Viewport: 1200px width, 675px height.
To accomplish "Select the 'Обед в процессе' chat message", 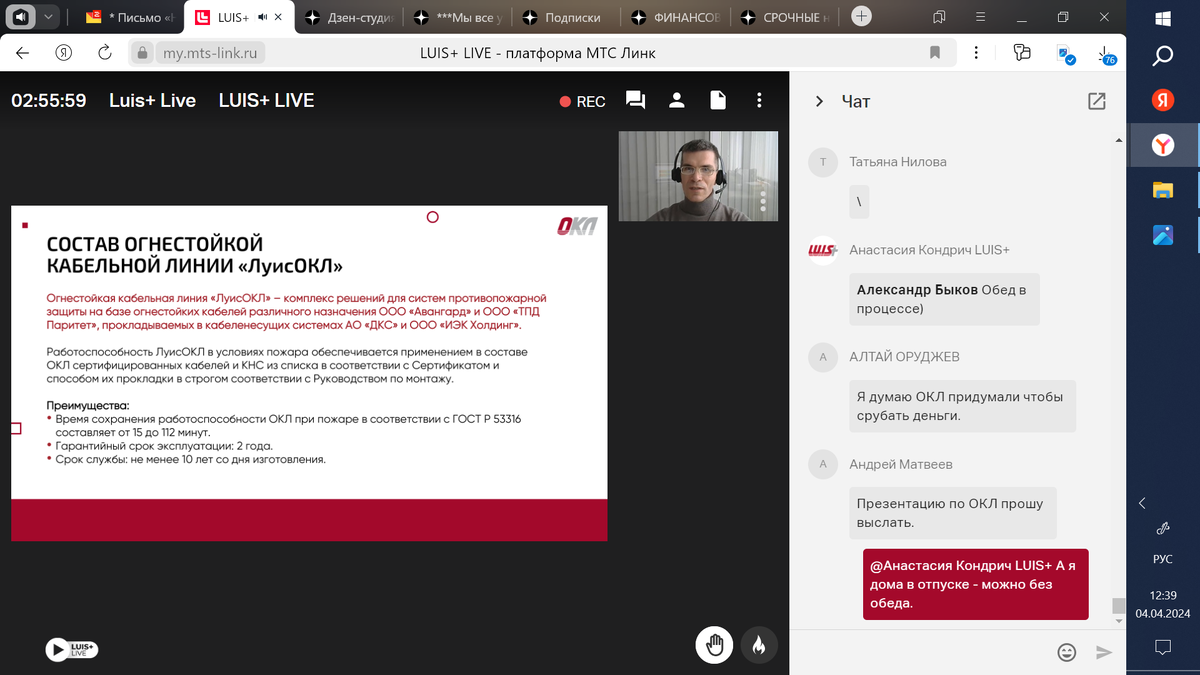I will [x=944, y=299].
